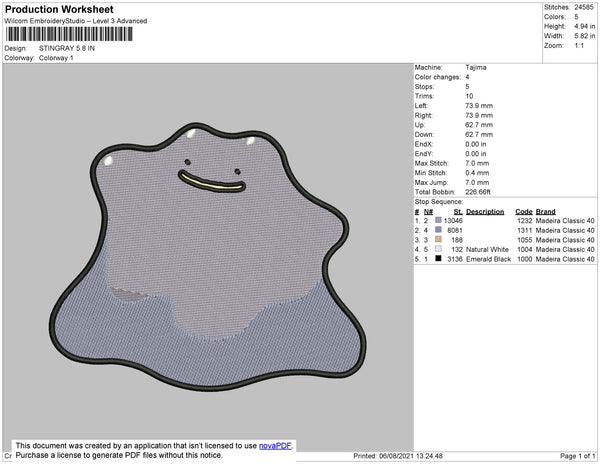The height and width of the screenshot is (464, 600).
Task: Select the purple swatch for code 1232
Action: [439, 221]
